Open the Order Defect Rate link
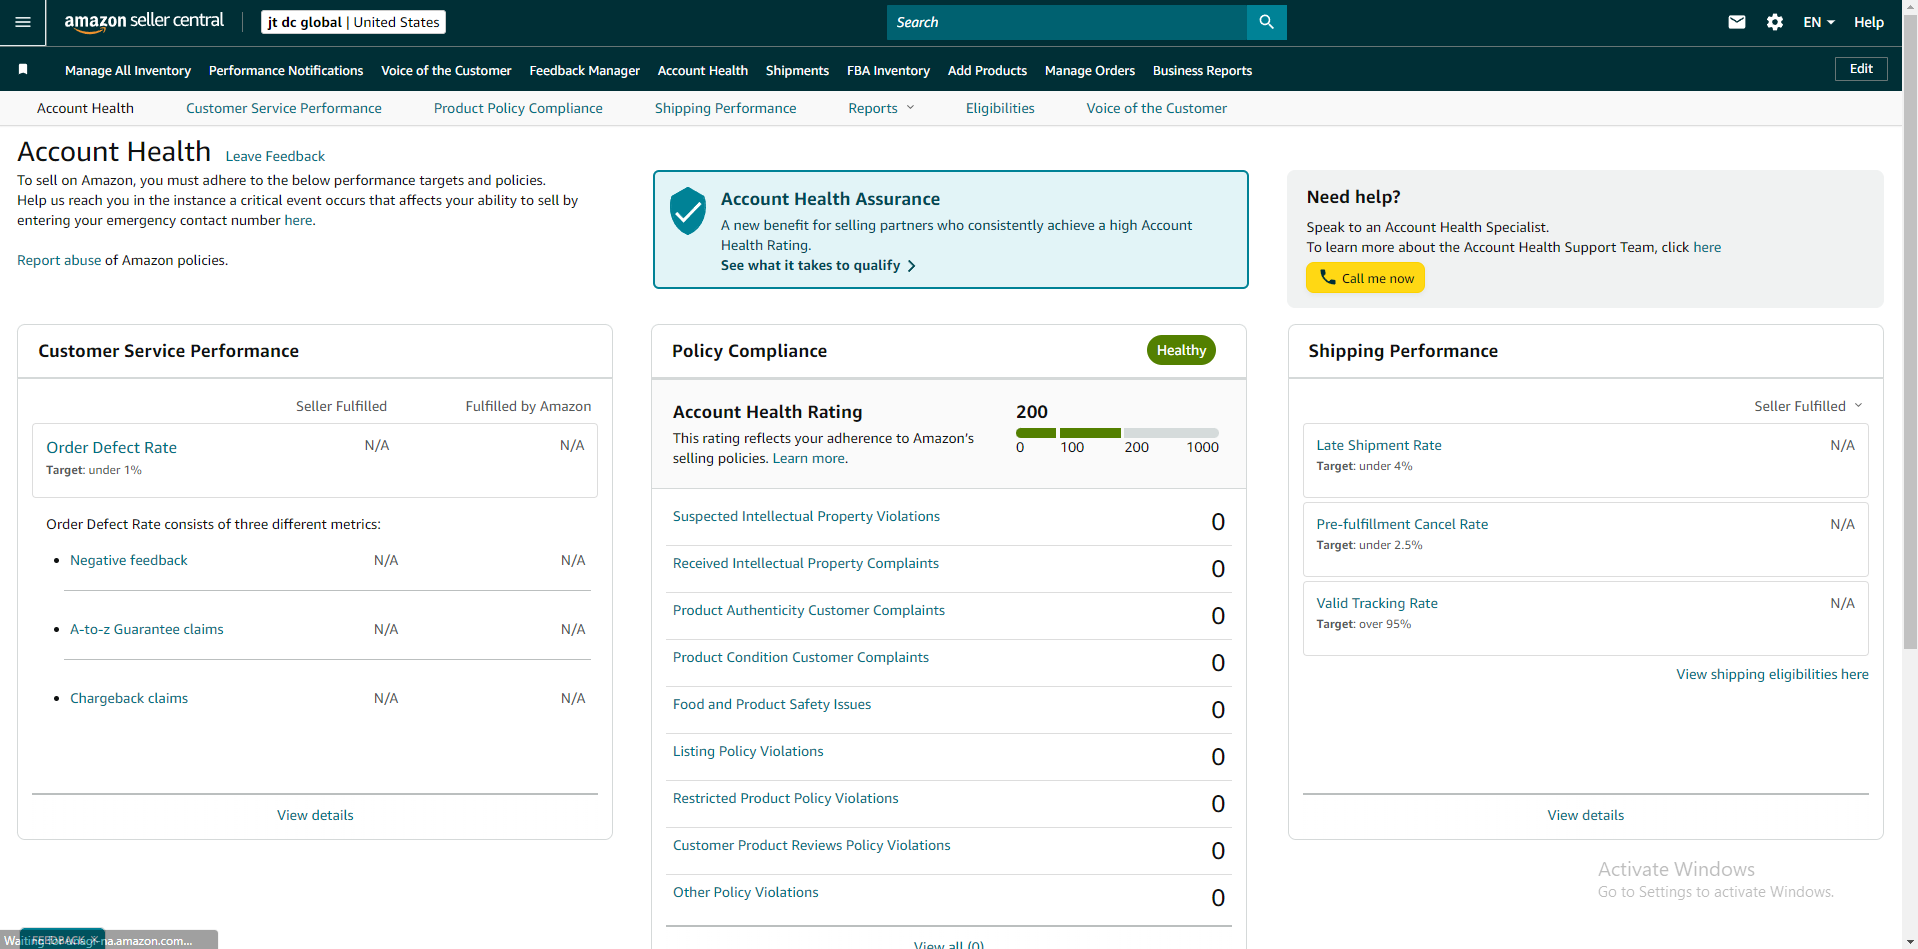This screenshot has width=1918, height=949. 111,447
